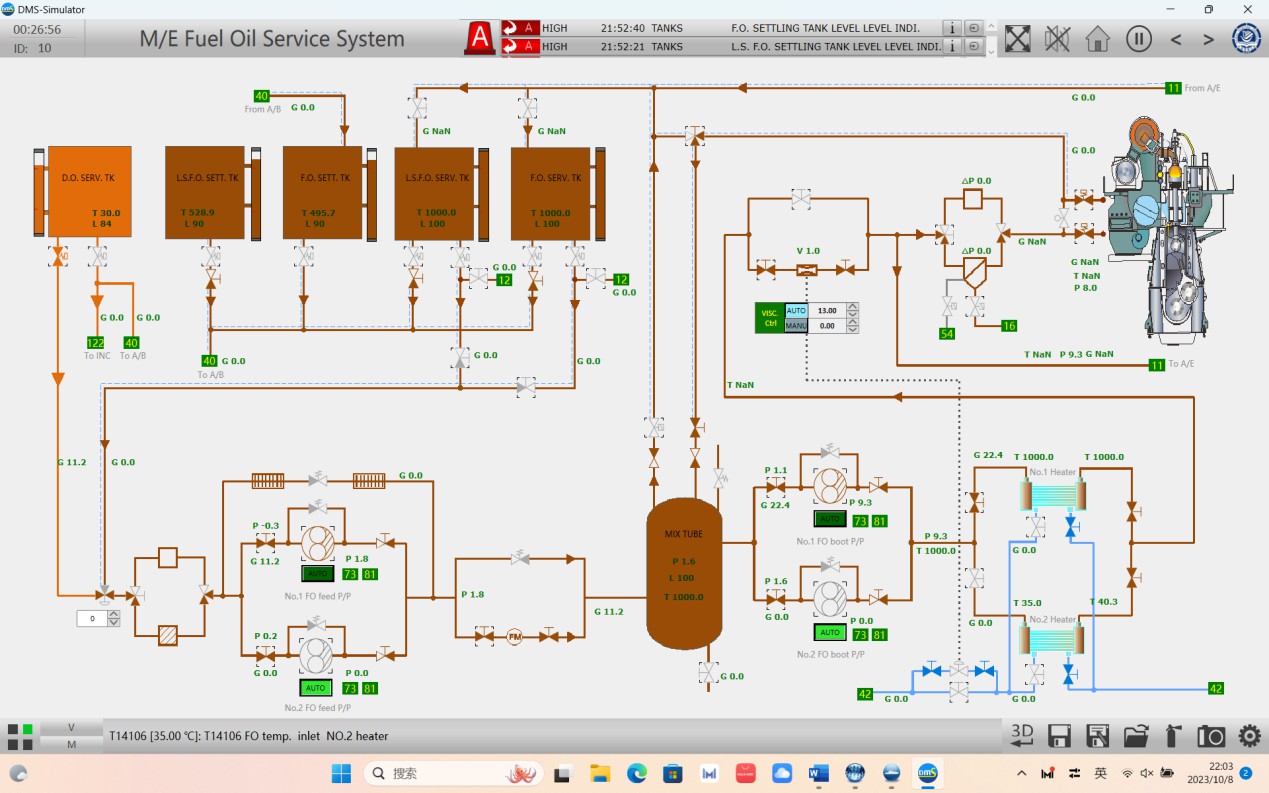Switch to the 3D view

[1021, 735]
